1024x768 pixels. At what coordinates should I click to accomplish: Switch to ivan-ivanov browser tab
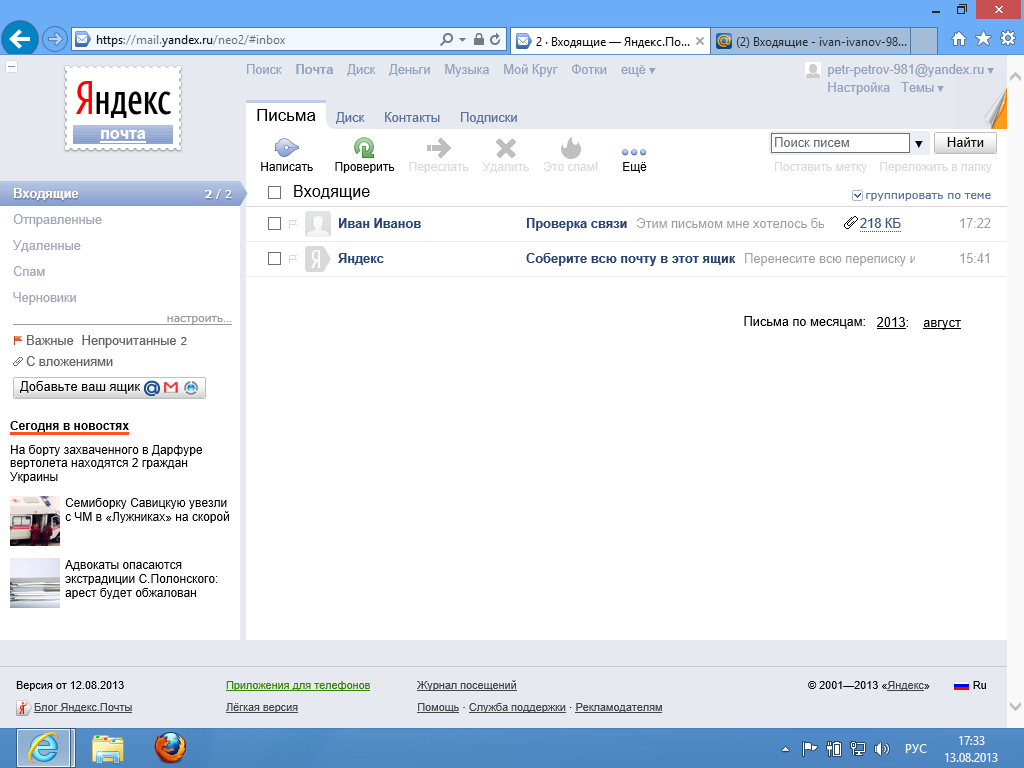[x=811, y=41]
